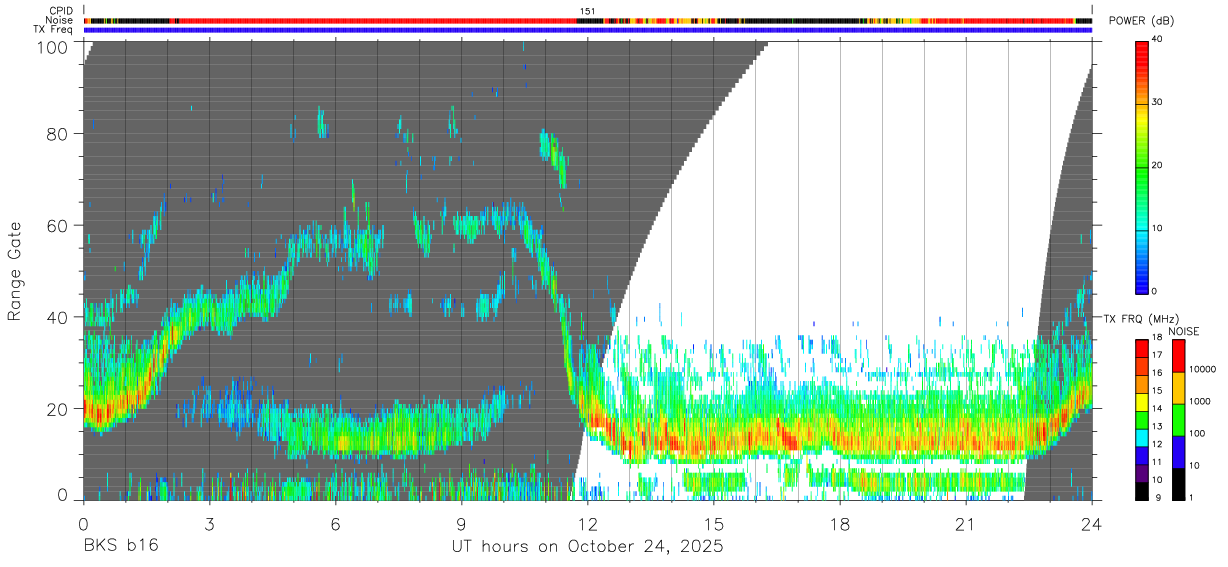Viewport: 1228px width, 567px height.
Task: Click the UT hours on October 24, 2025 title
Action: 587,547
